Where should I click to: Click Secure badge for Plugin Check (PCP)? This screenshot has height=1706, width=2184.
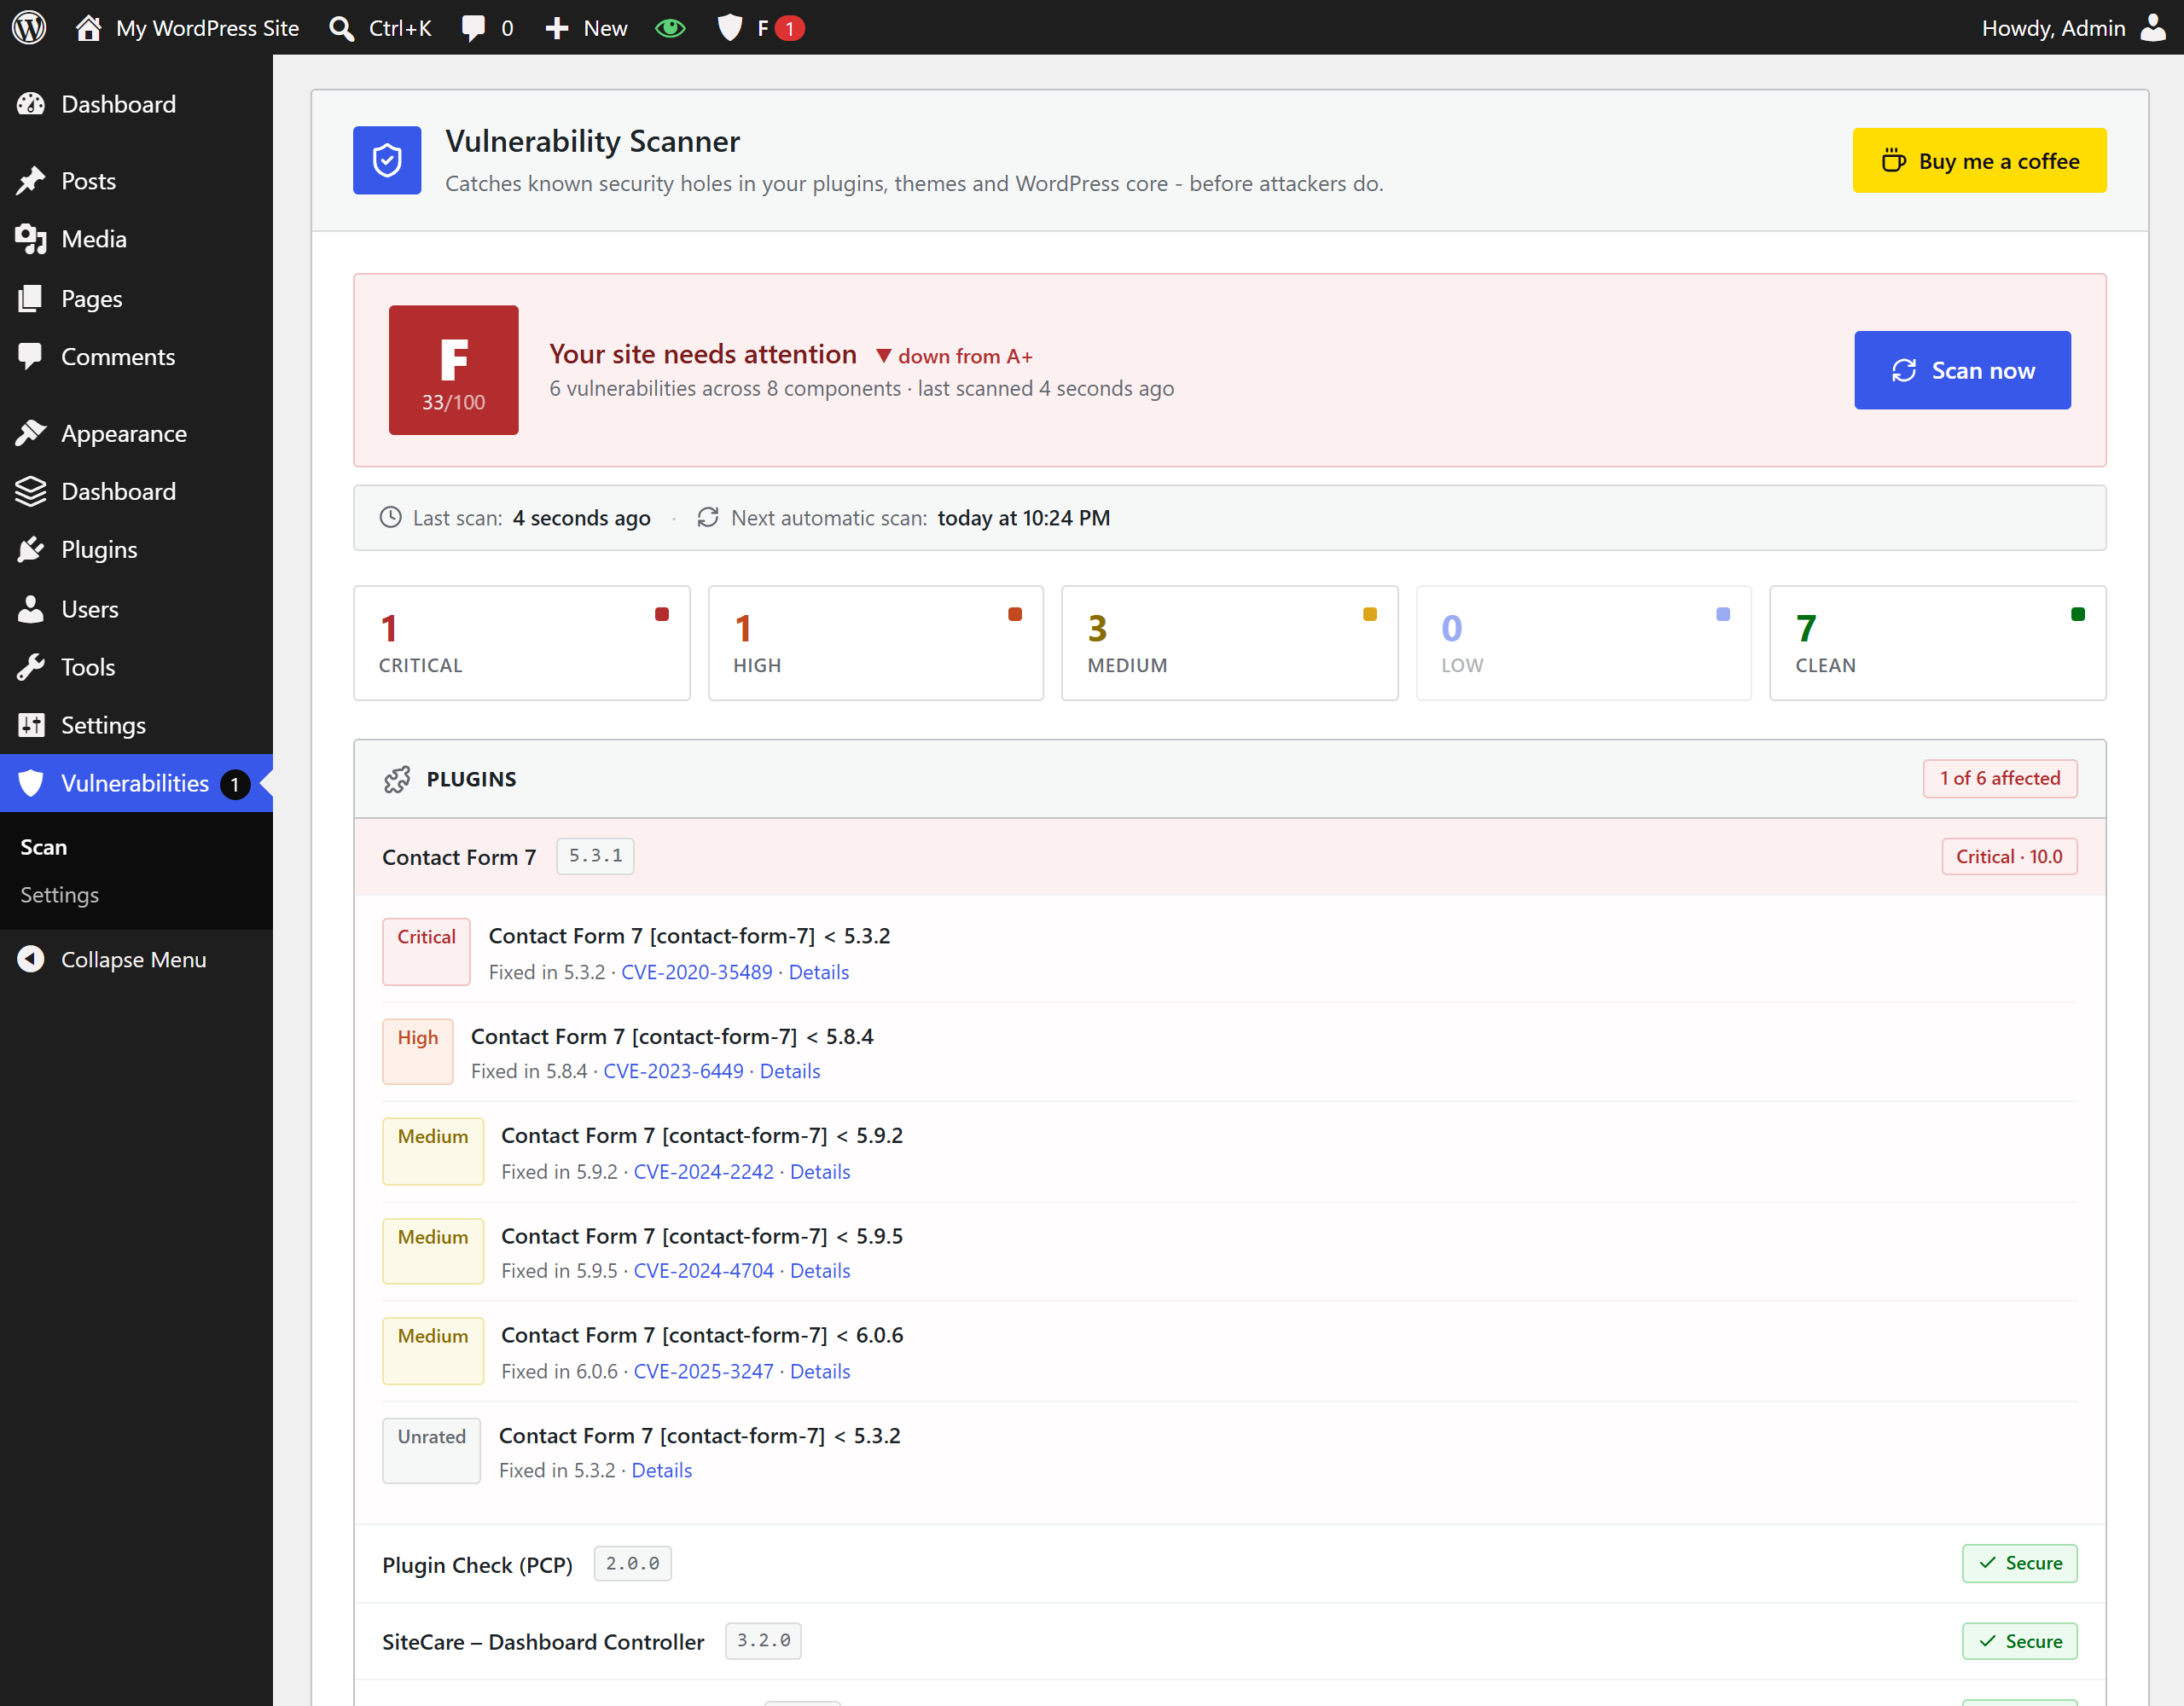(x=2019, y=1563)
